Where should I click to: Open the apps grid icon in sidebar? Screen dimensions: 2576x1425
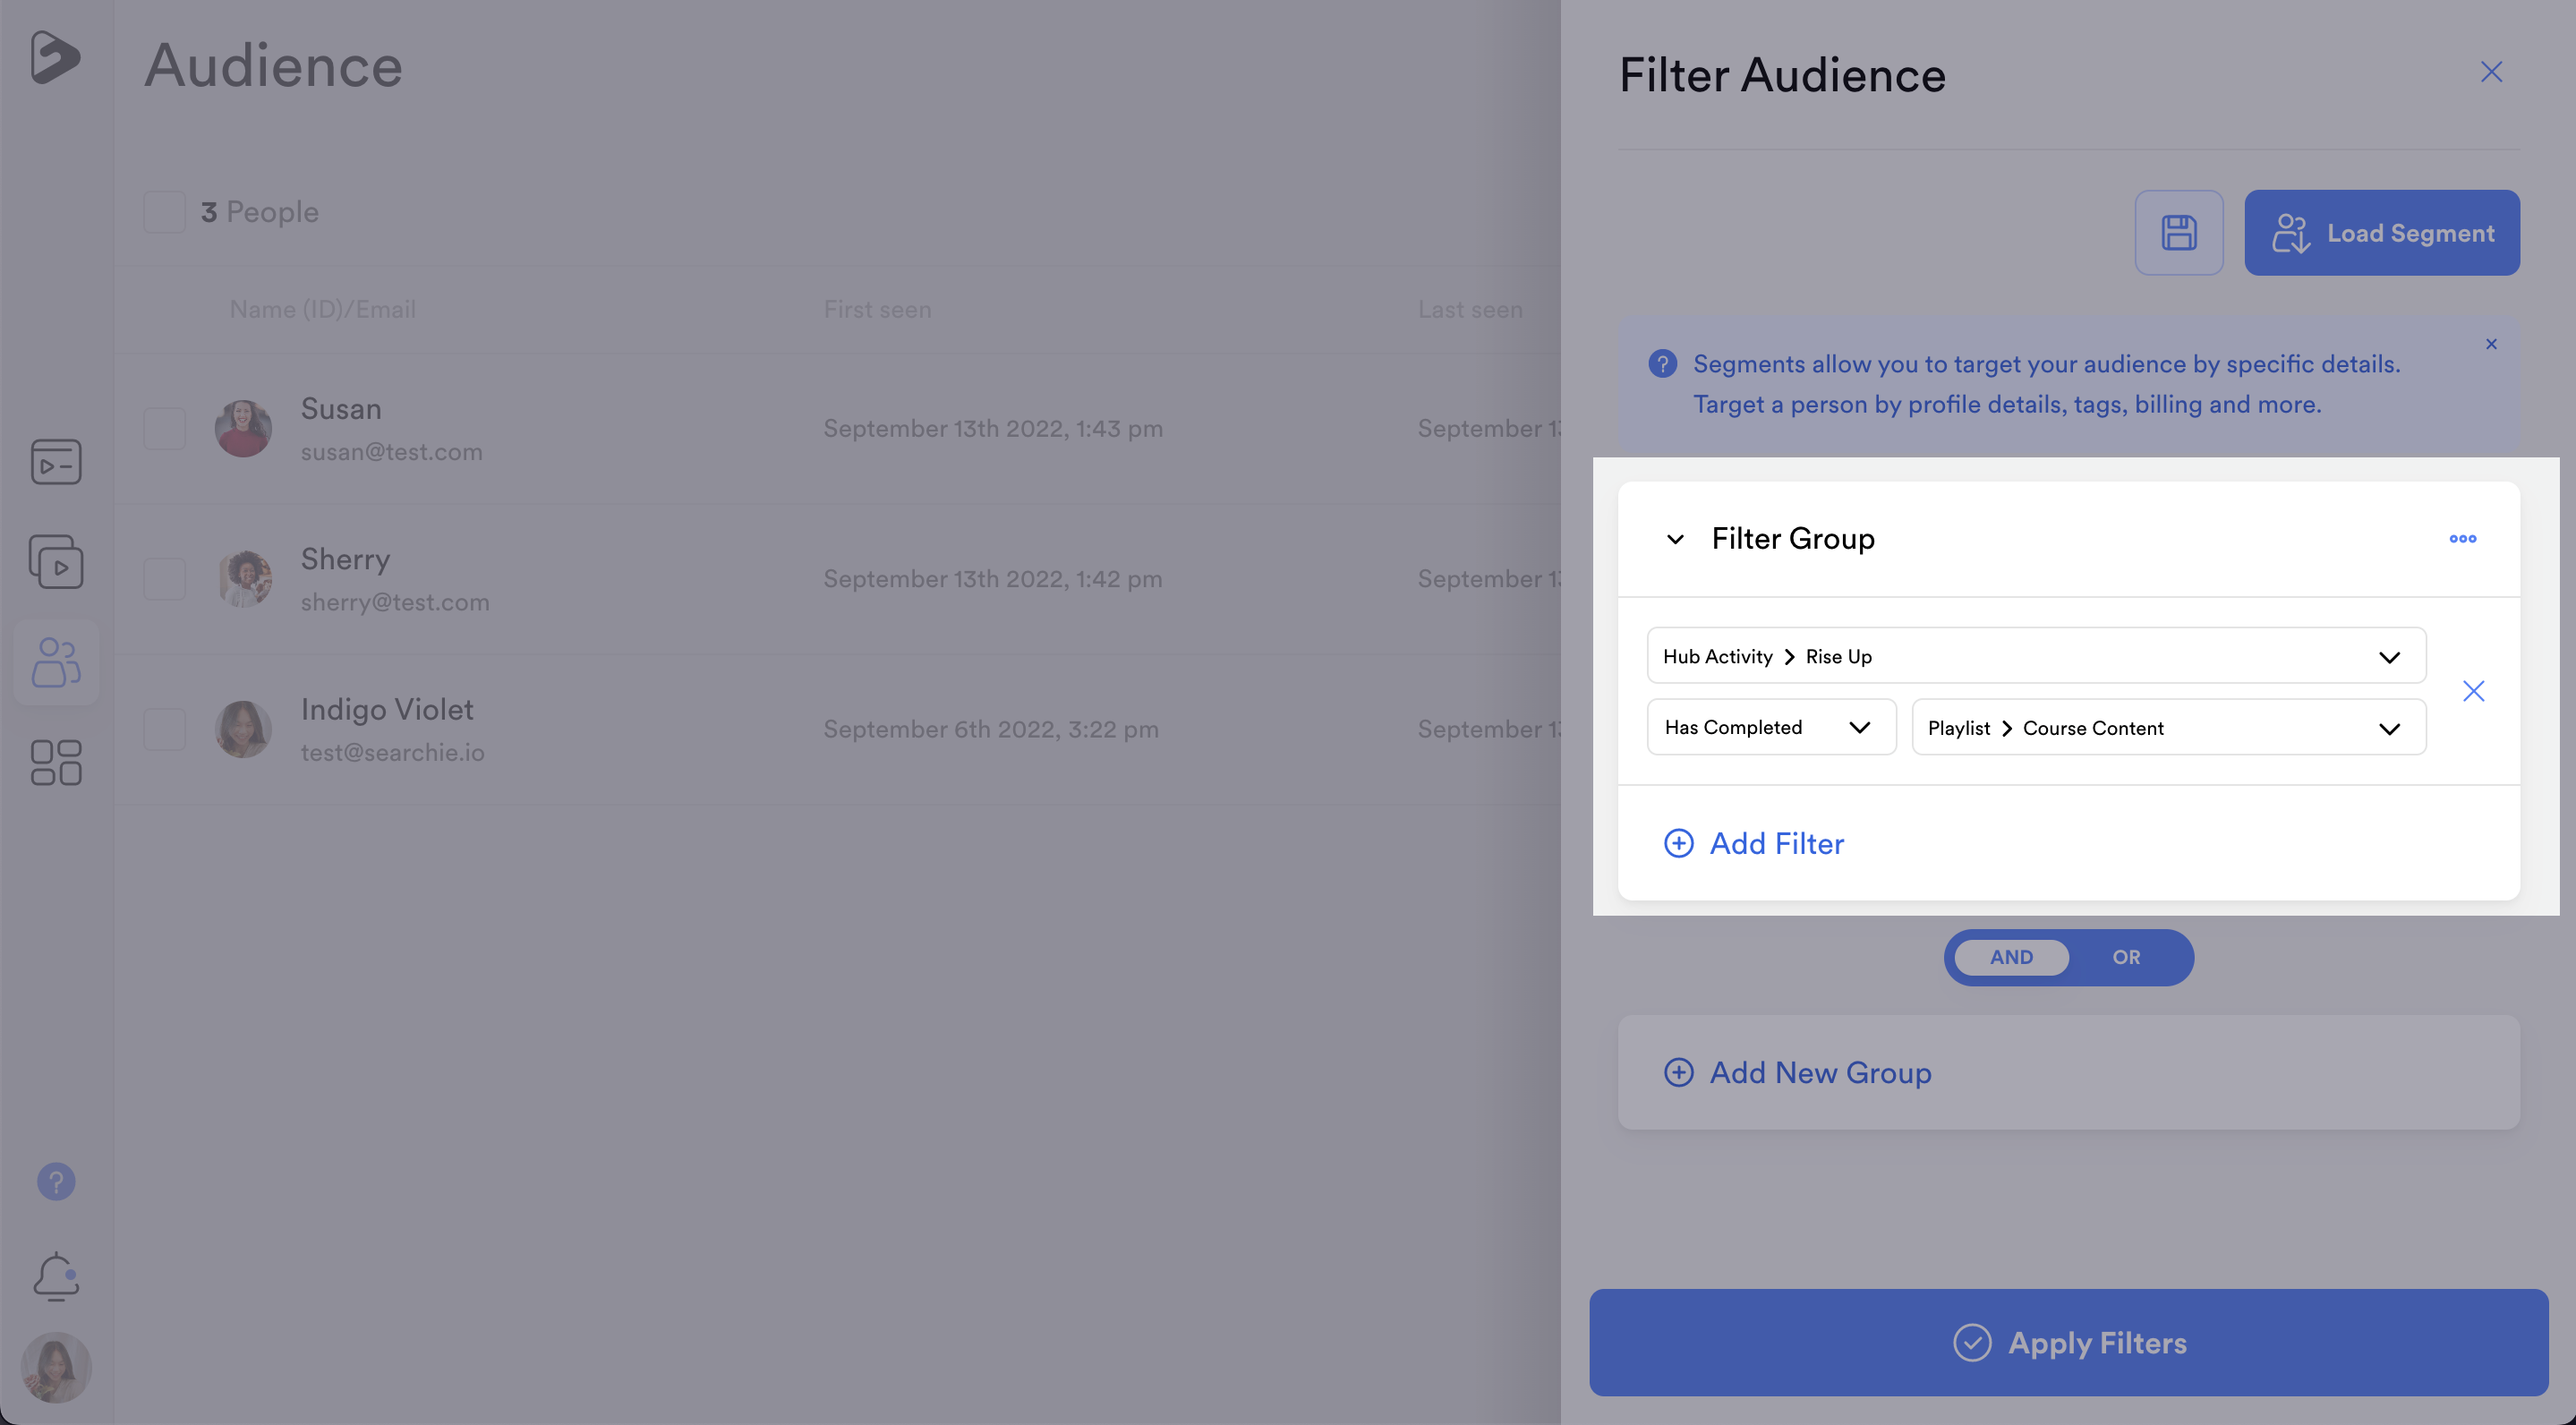(56, 763)
